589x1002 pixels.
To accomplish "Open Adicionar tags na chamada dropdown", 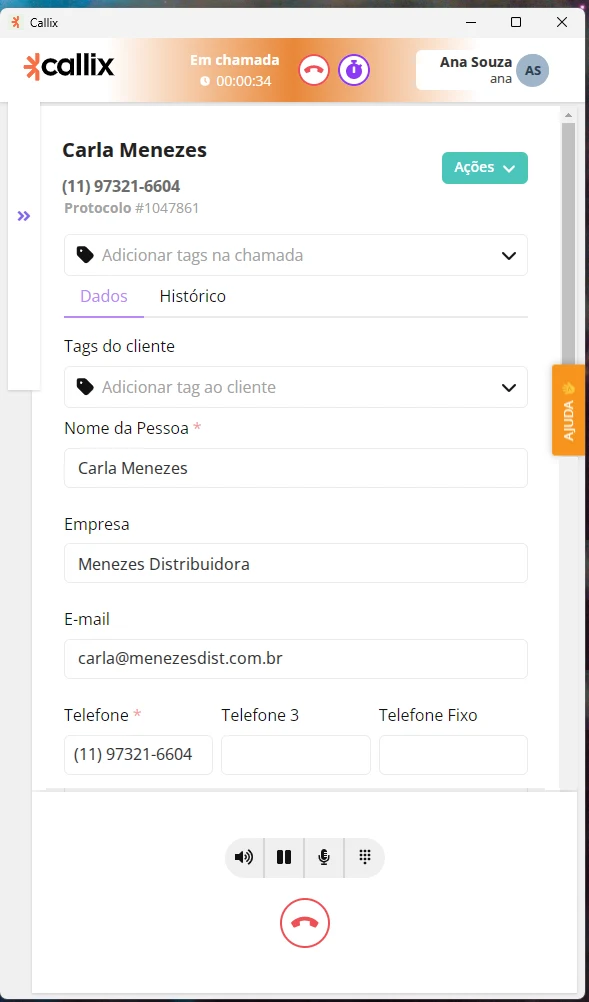I will [296, 255].
